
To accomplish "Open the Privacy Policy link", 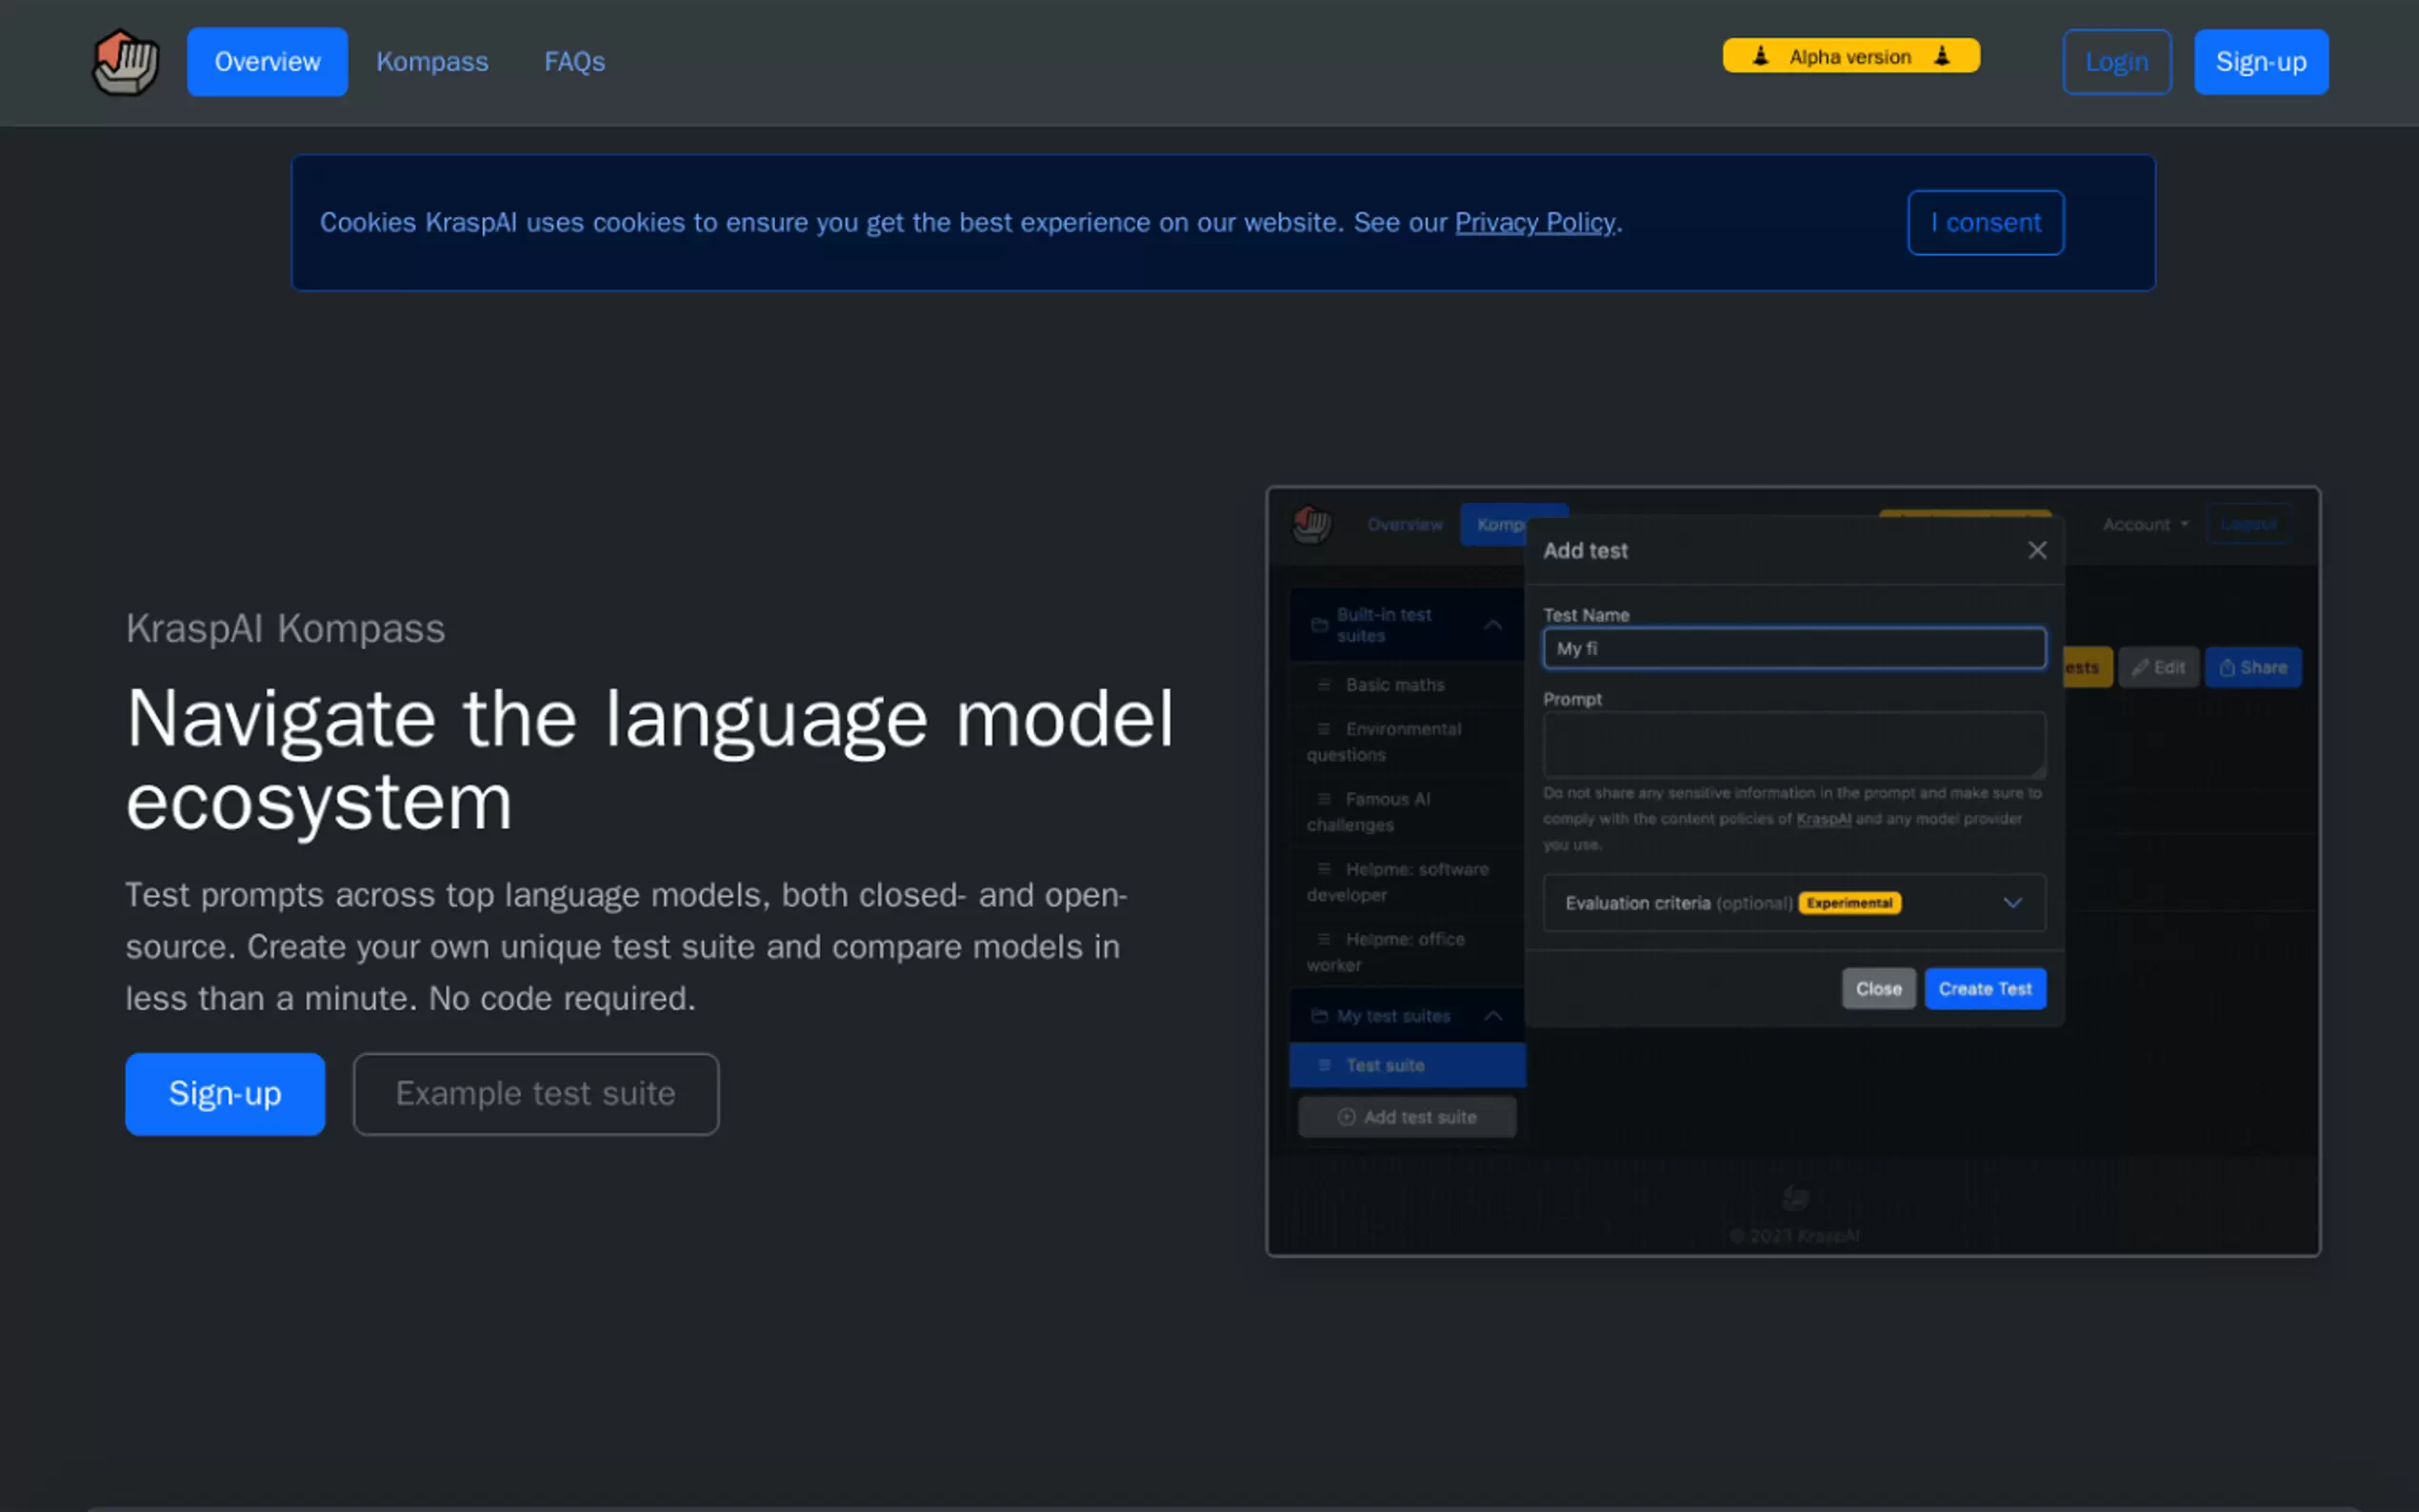I will [1534, 222].
